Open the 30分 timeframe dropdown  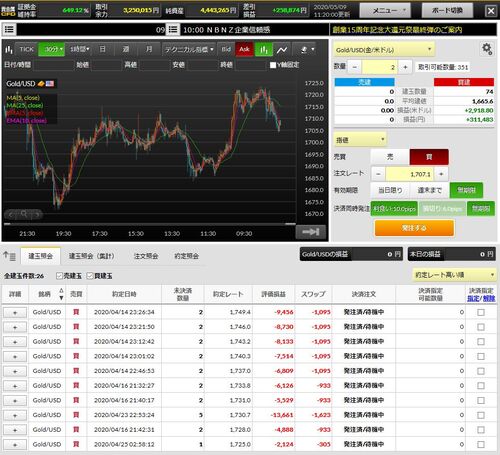(x=52, y=49)
